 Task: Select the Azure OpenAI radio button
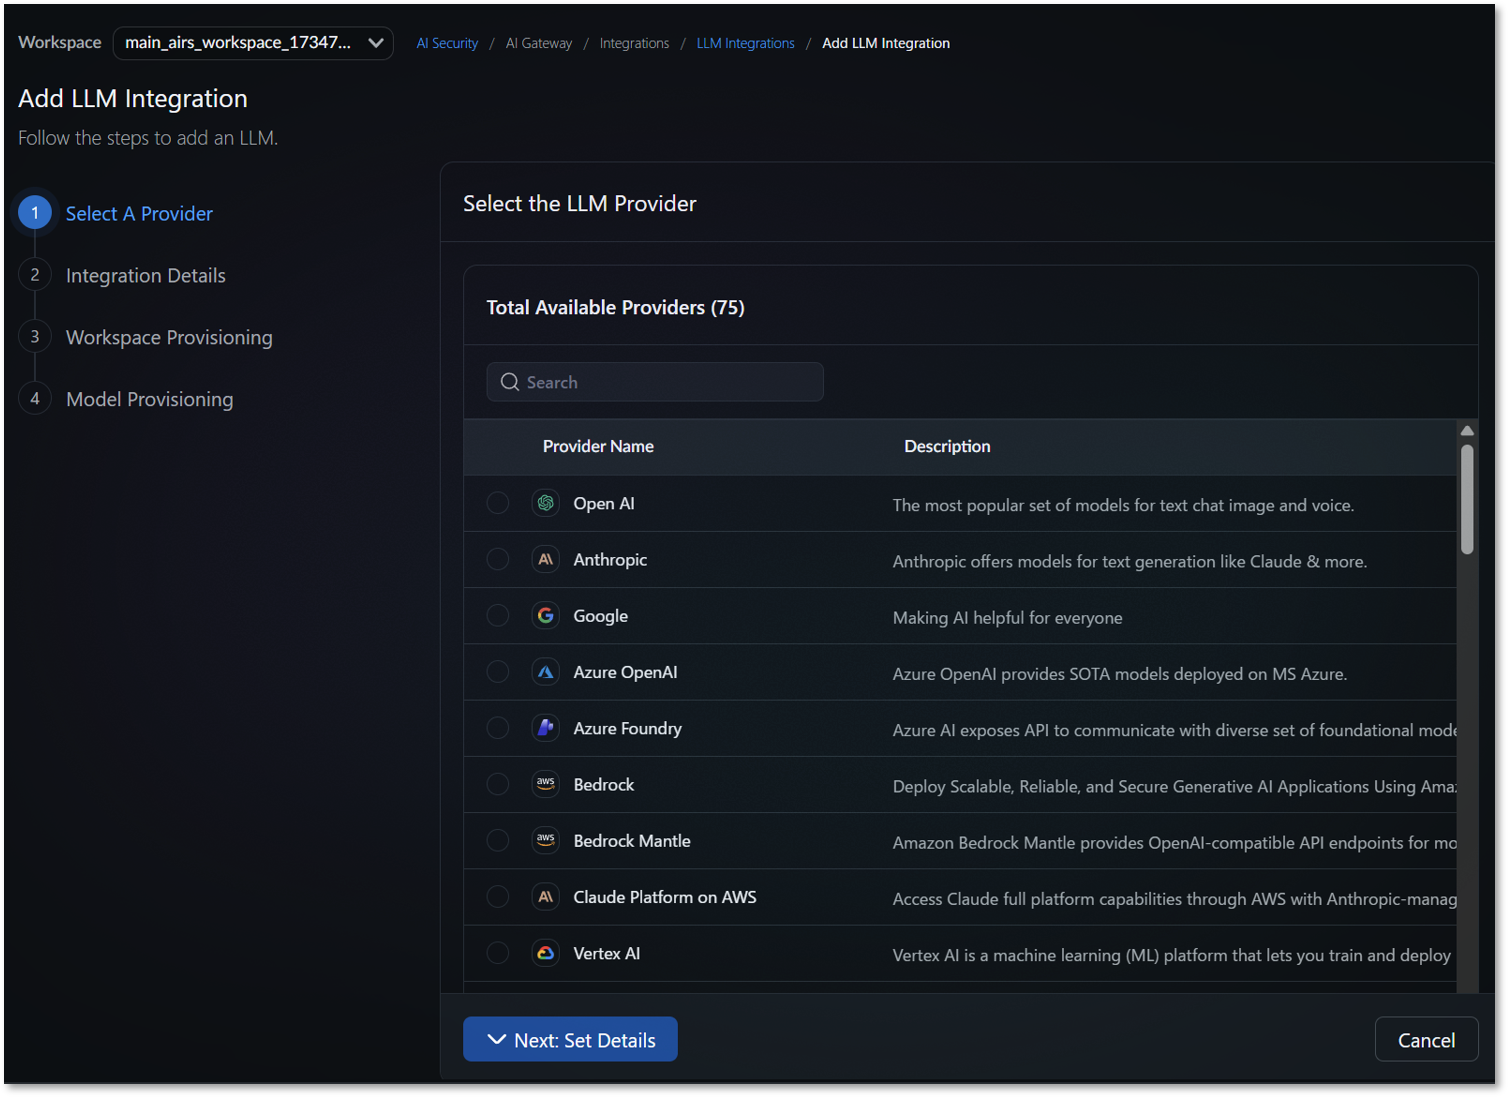497,672
